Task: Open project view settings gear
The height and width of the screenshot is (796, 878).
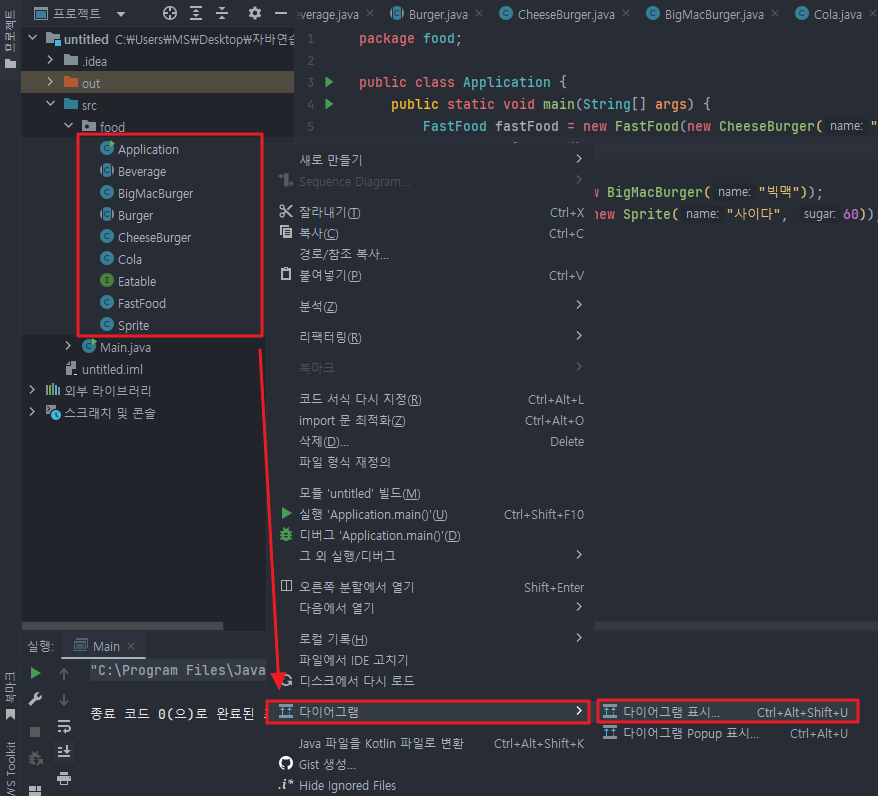Action: click(x=255, y=13)
